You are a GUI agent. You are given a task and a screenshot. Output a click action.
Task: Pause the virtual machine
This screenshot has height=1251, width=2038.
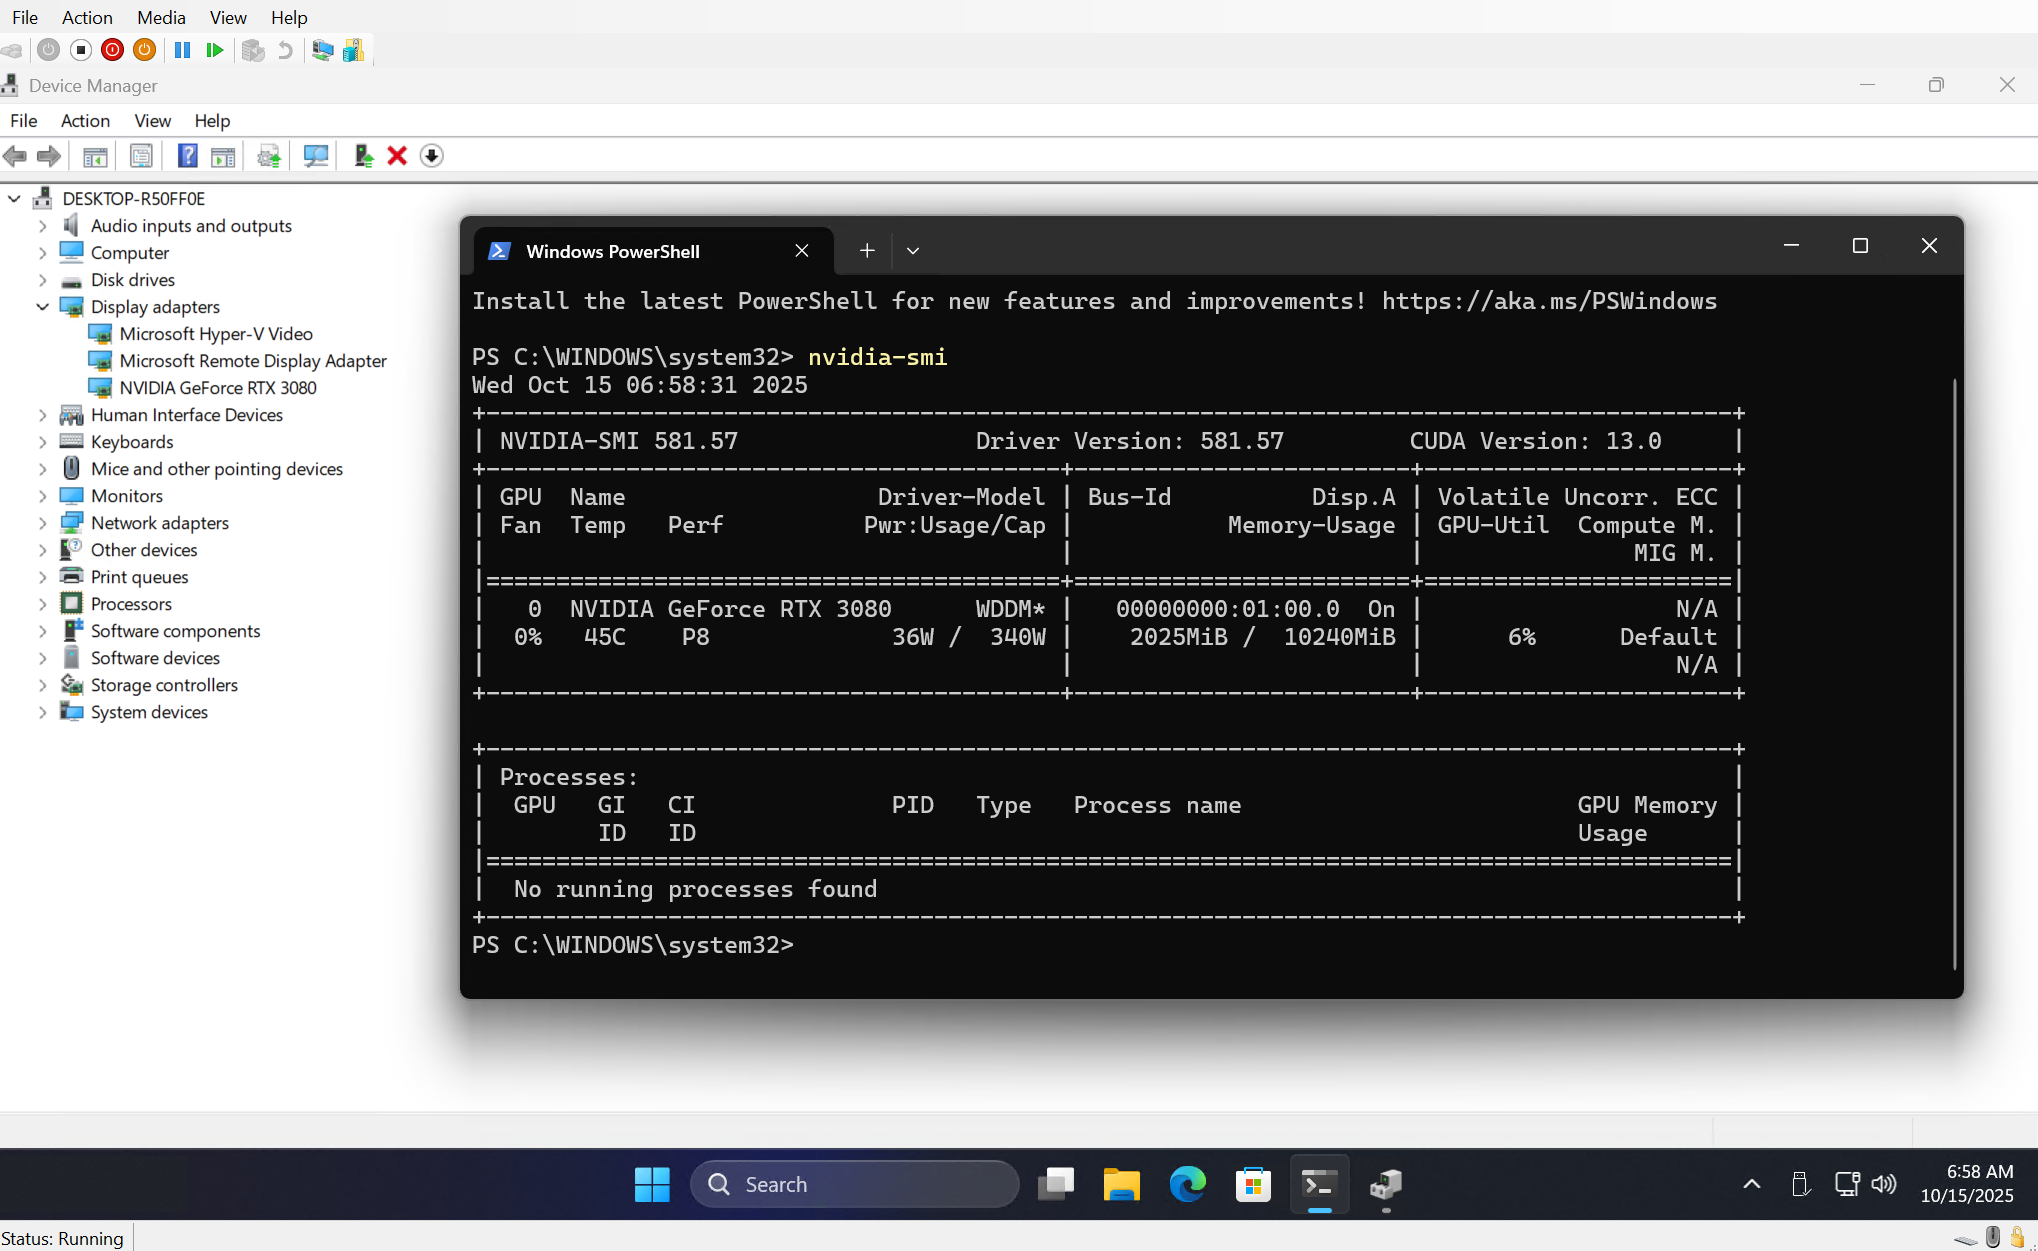[182, 50]
